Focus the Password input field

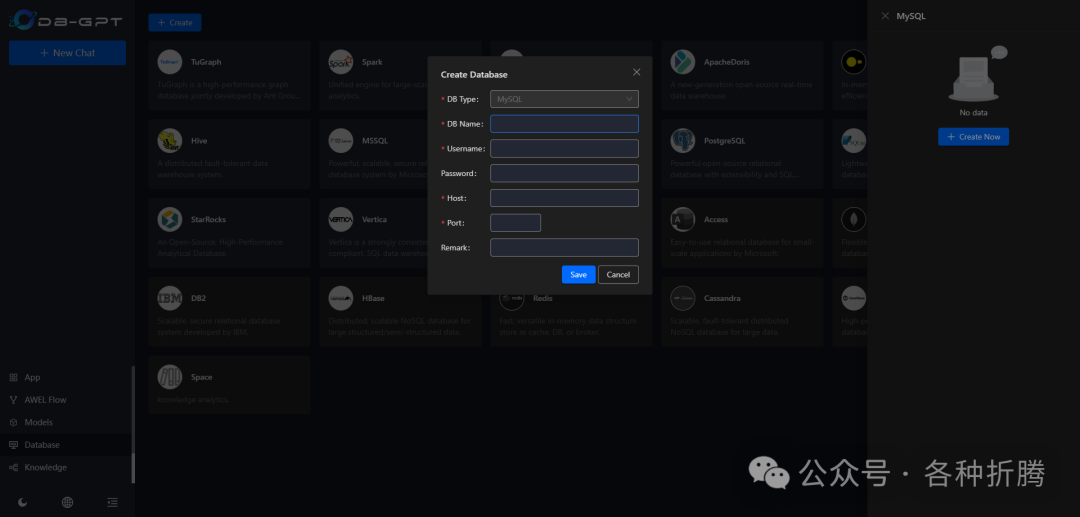click(564, 173)
